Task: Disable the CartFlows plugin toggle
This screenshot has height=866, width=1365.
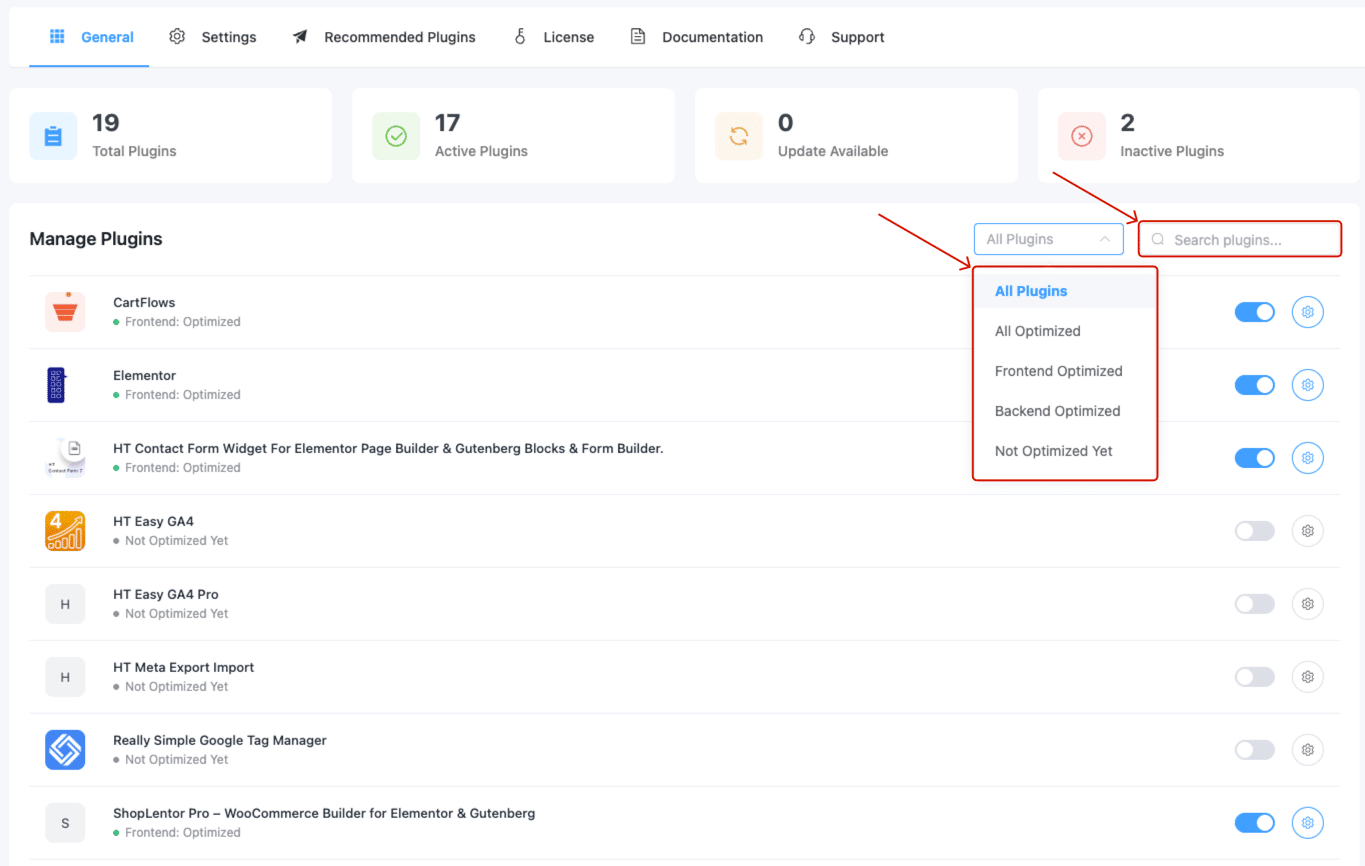Action: click(1254, 312)
